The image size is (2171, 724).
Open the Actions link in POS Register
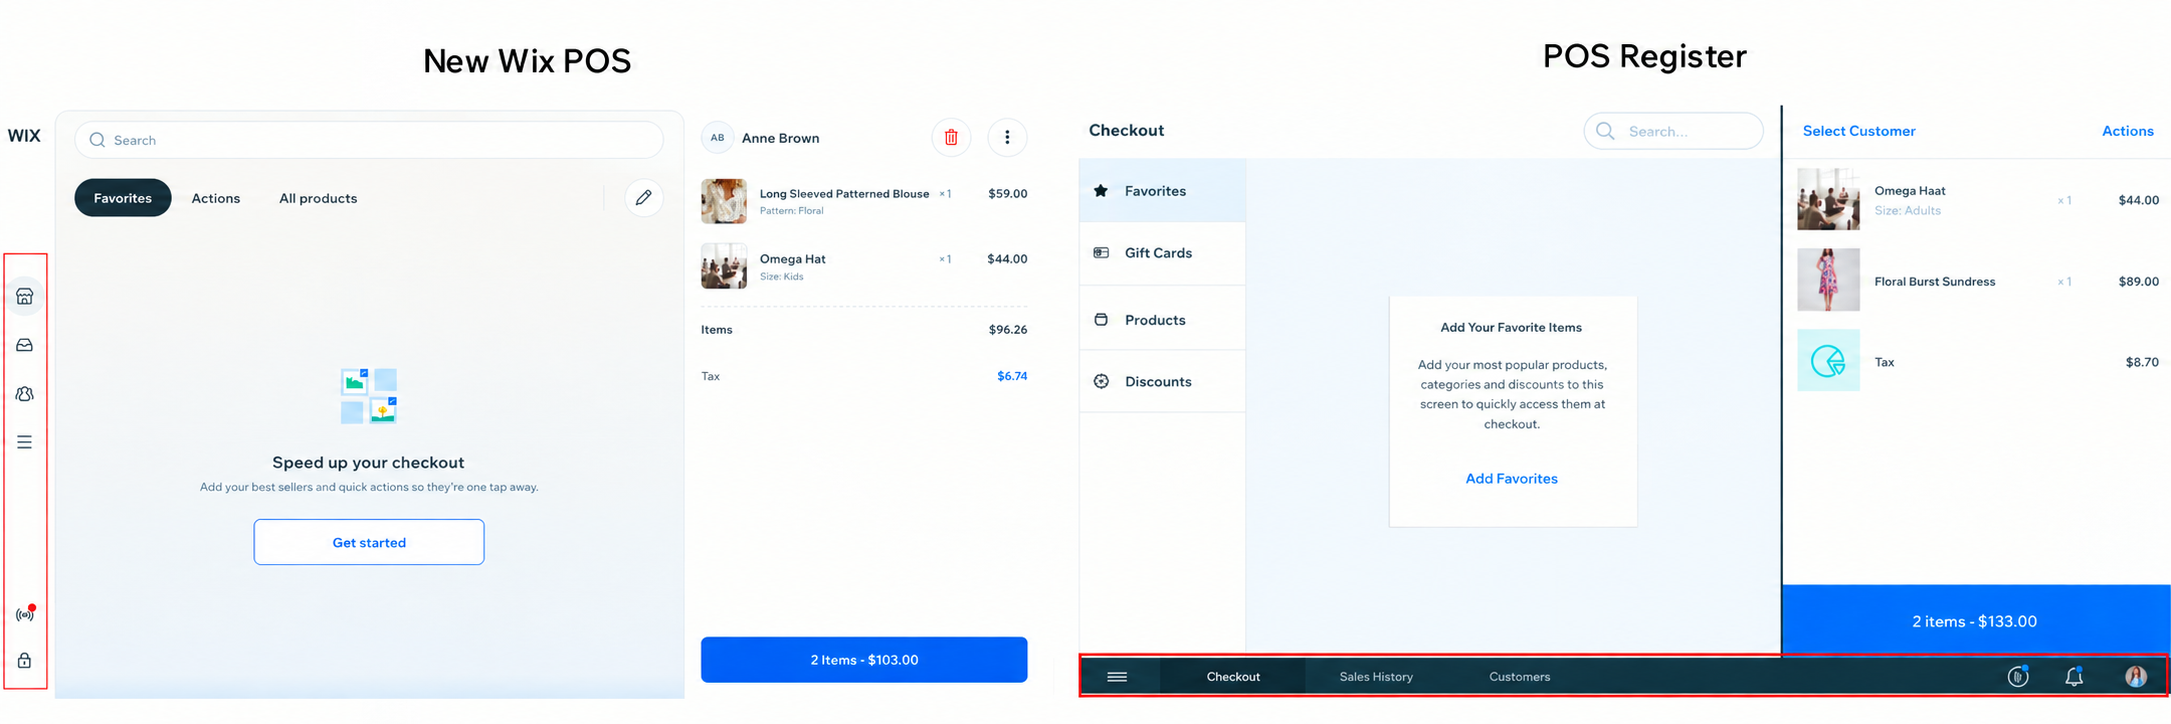[2128, 131]
